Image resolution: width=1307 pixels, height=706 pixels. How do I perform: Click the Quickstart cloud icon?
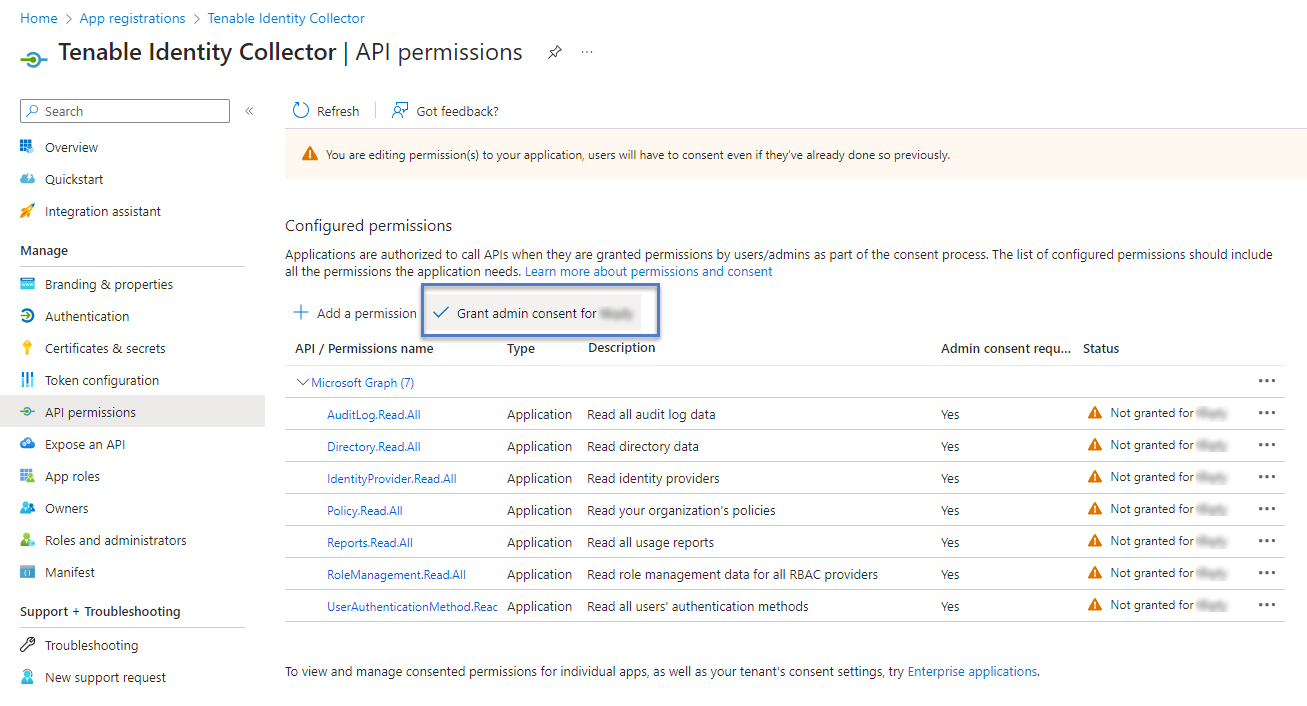27,179
